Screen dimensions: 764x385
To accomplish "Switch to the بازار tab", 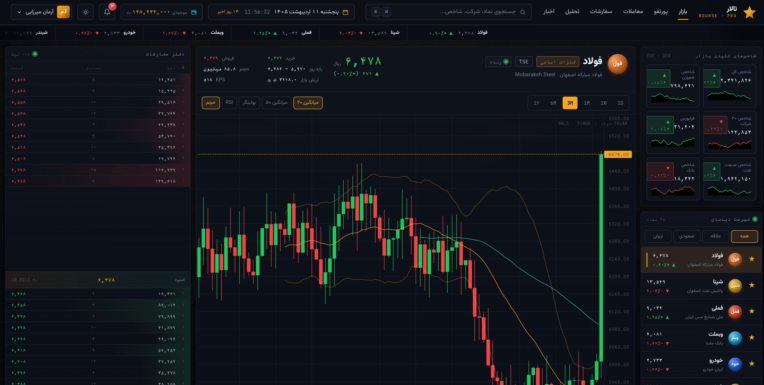I will point(683,12).
